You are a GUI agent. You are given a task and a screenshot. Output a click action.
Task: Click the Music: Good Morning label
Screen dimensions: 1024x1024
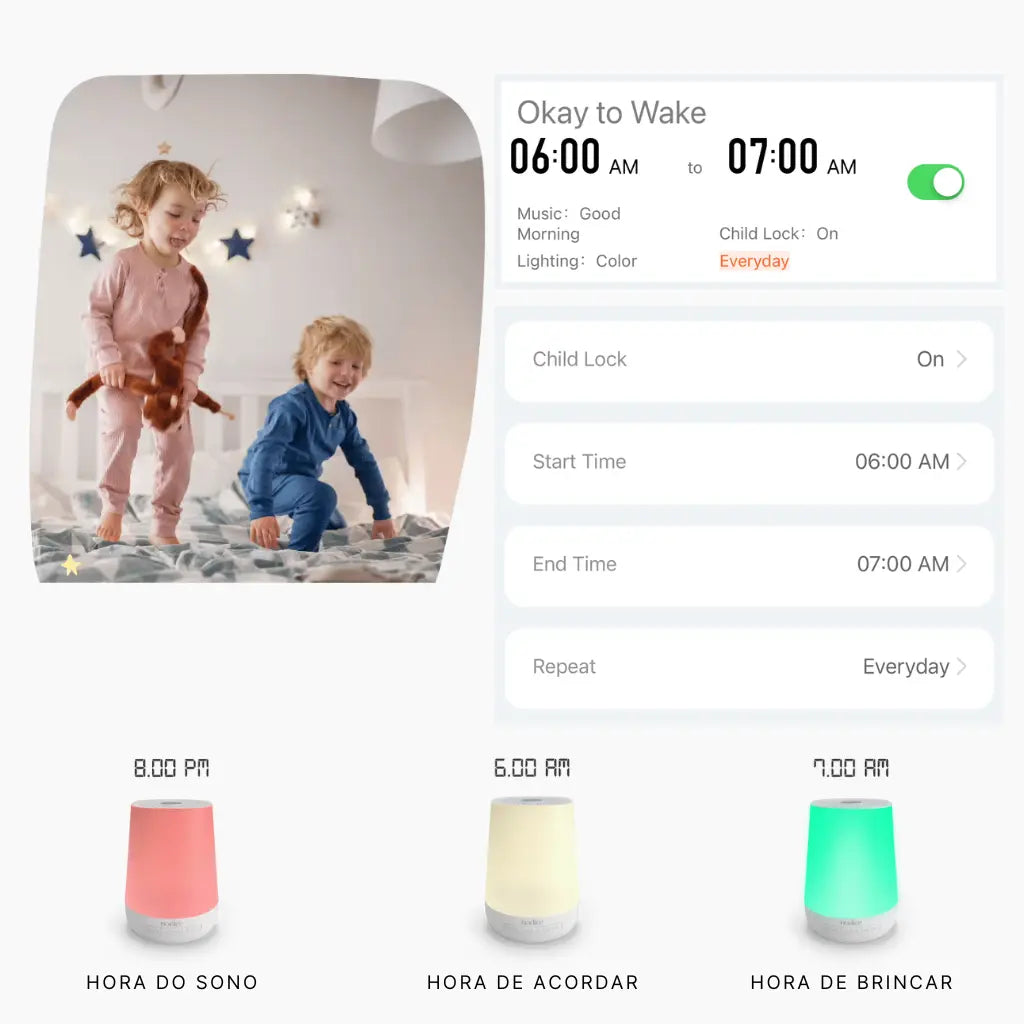click(x=569, y=223)
